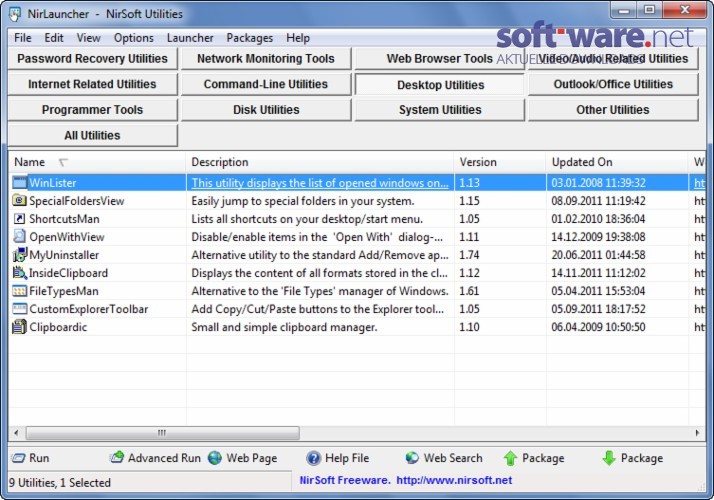This screenshot has width=714, height=500.
Task: Go to next Package (down arrow)
Action: 632,458
